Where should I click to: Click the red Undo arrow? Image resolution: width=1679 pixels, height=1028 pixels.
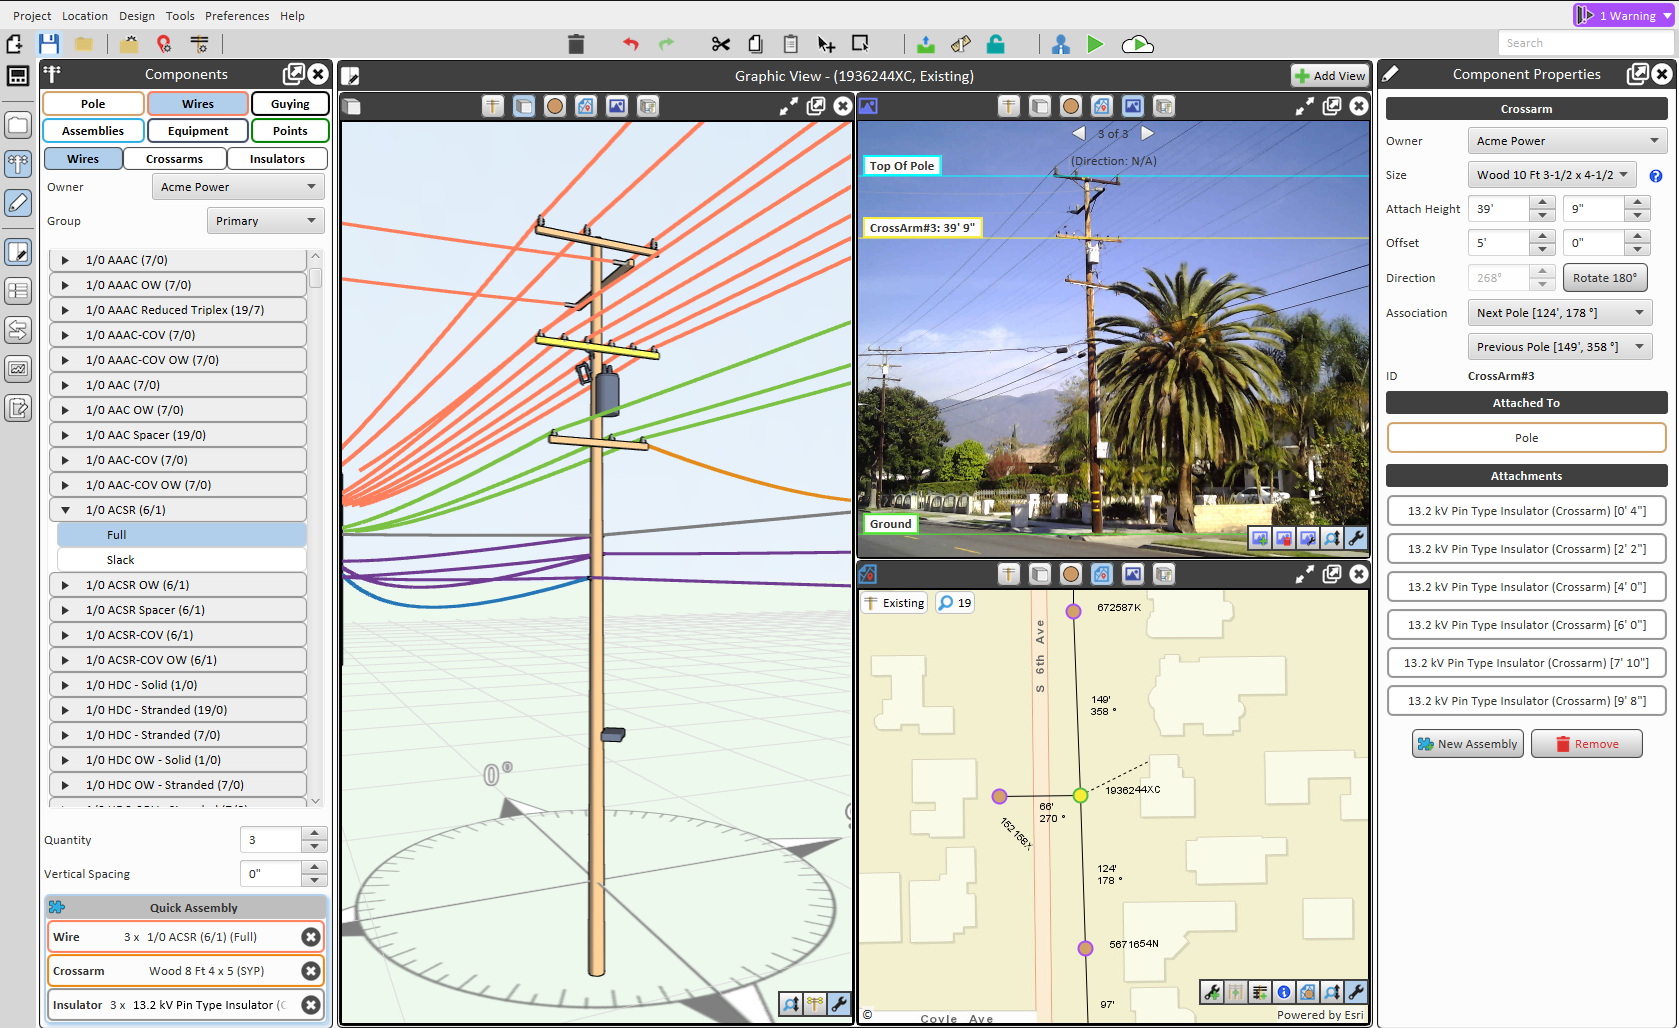click(x=630, y=44)
